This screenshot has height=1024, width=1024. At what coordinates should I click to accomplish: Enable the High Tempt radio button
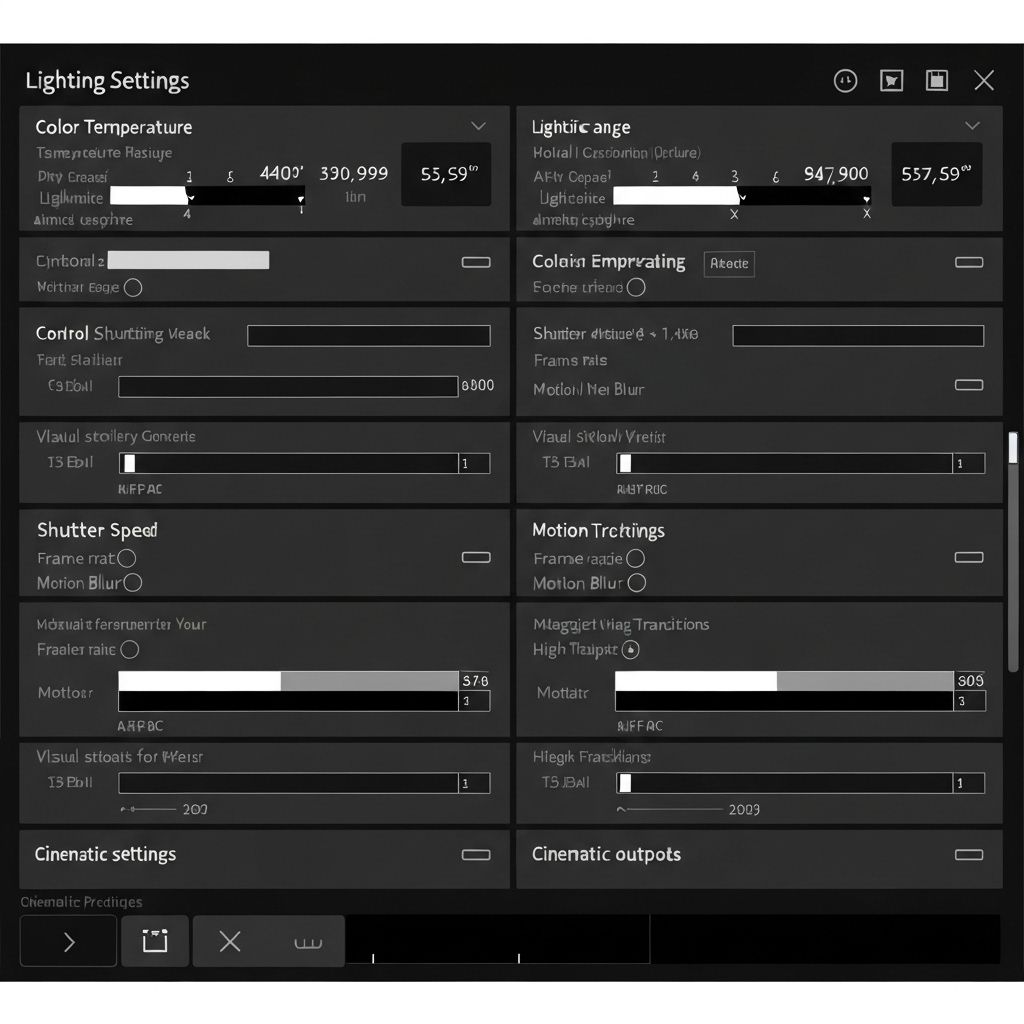click(x=632, y=649)
